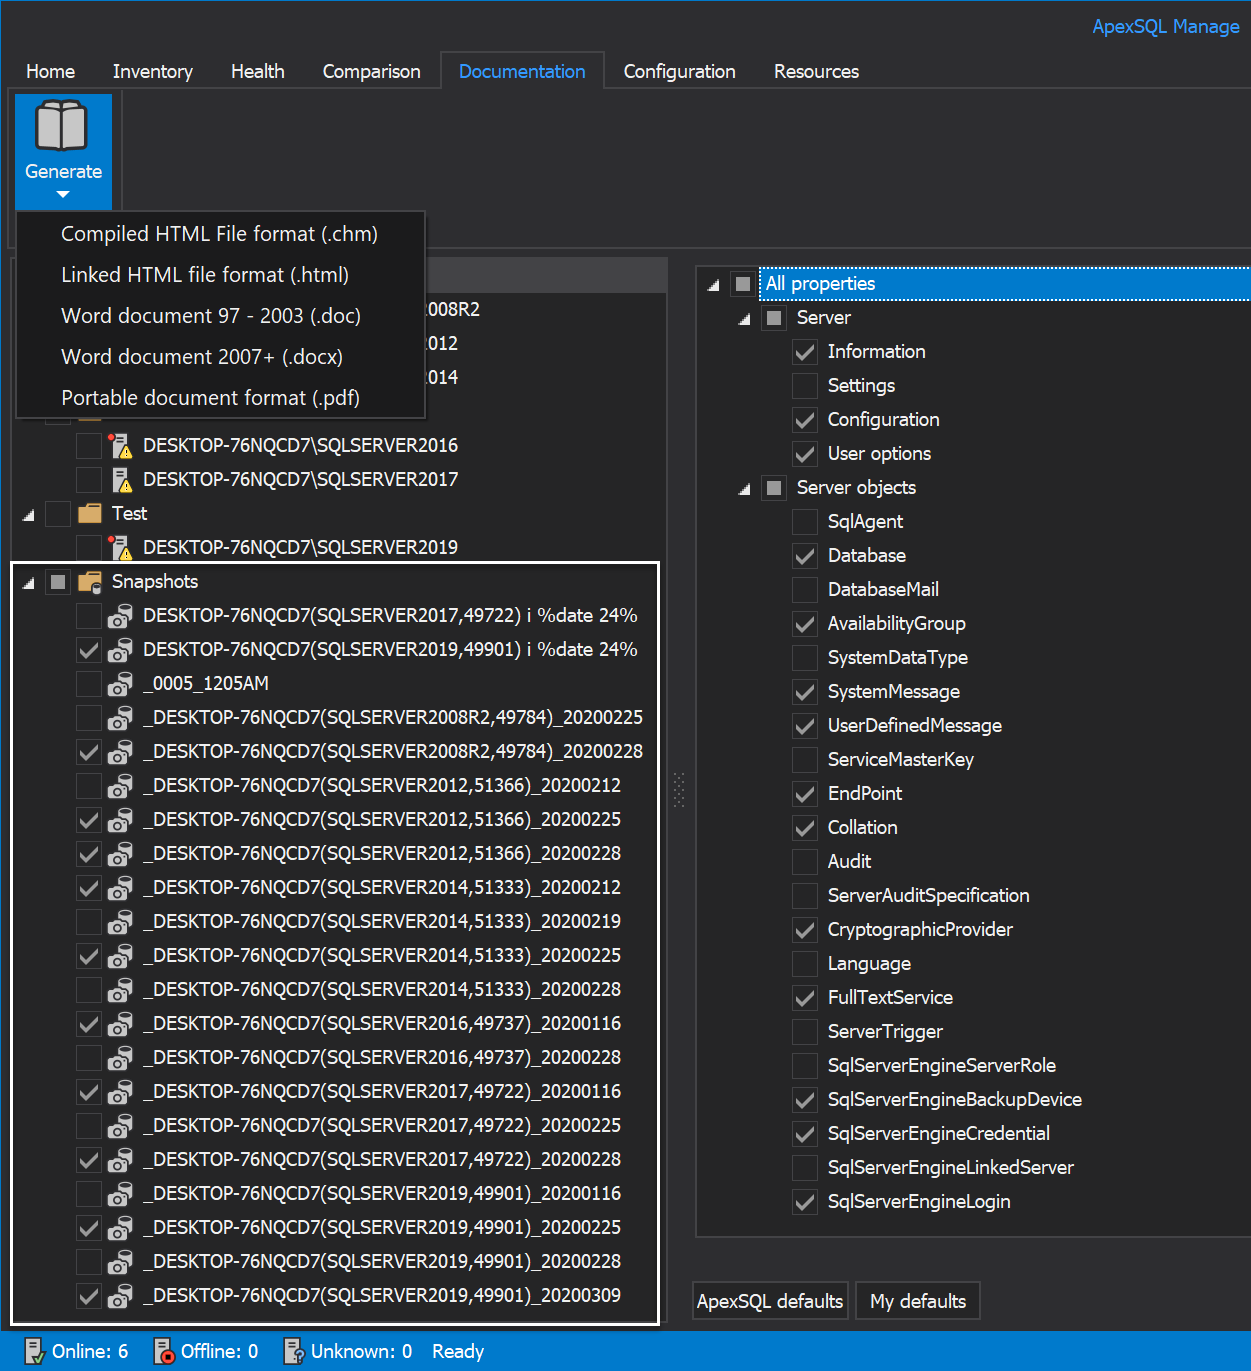Check the _0005_1205AM snapshot checkbox
The image size is (1251, 1371).
click(89, 684)
